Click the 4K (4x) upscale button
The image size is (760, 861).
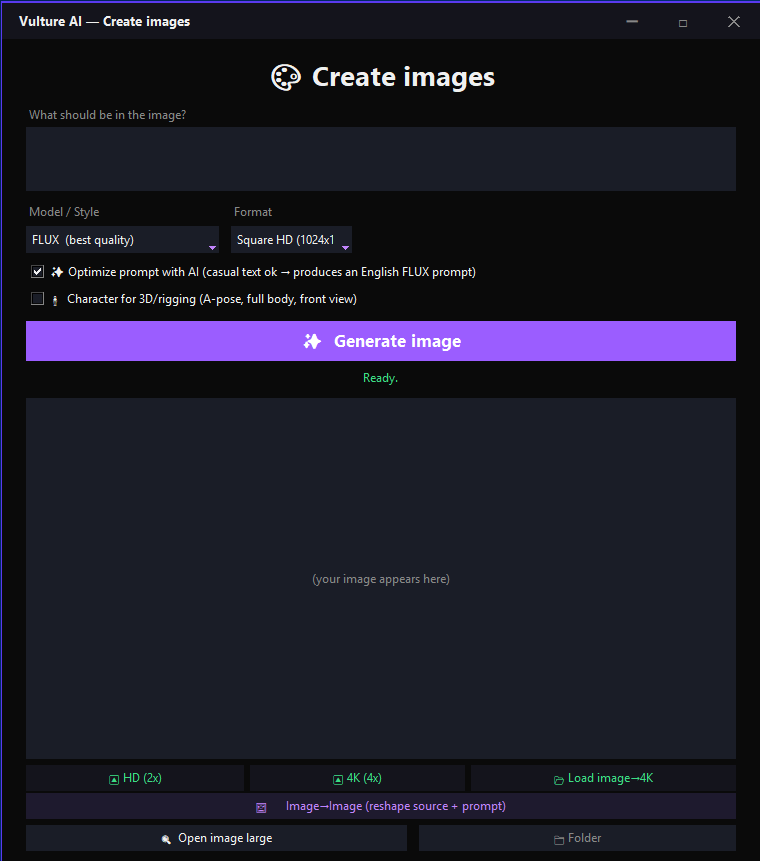click(x=357, y=778)
